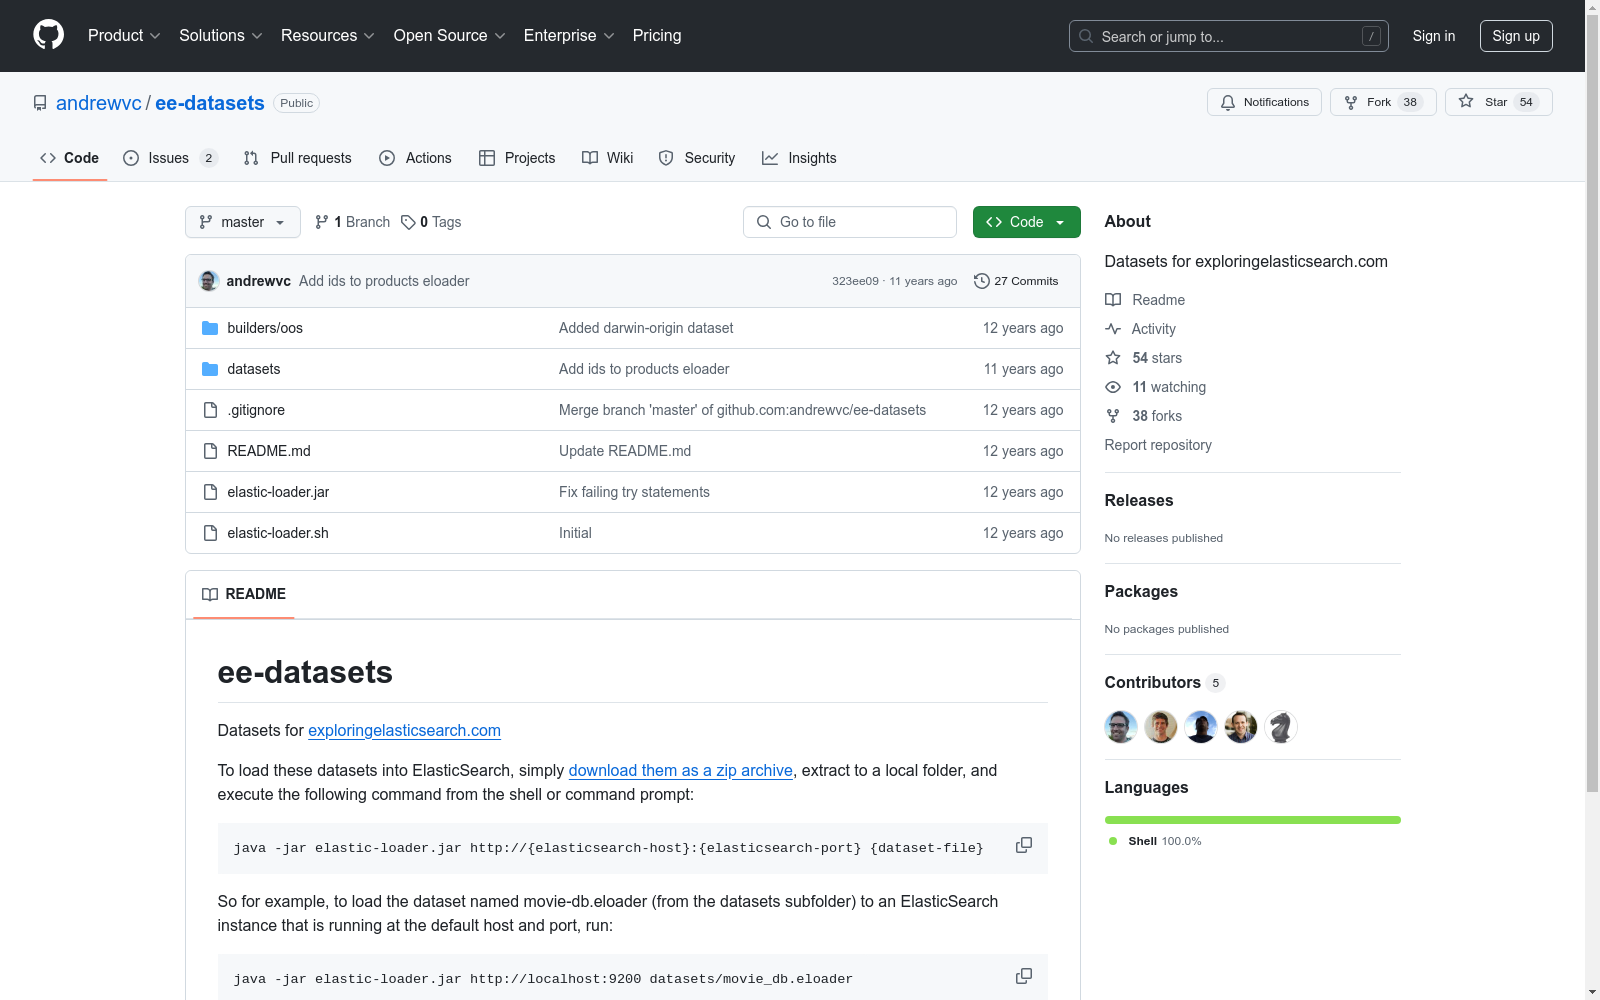
Task: Open the Actions tab
Action: 415,158
